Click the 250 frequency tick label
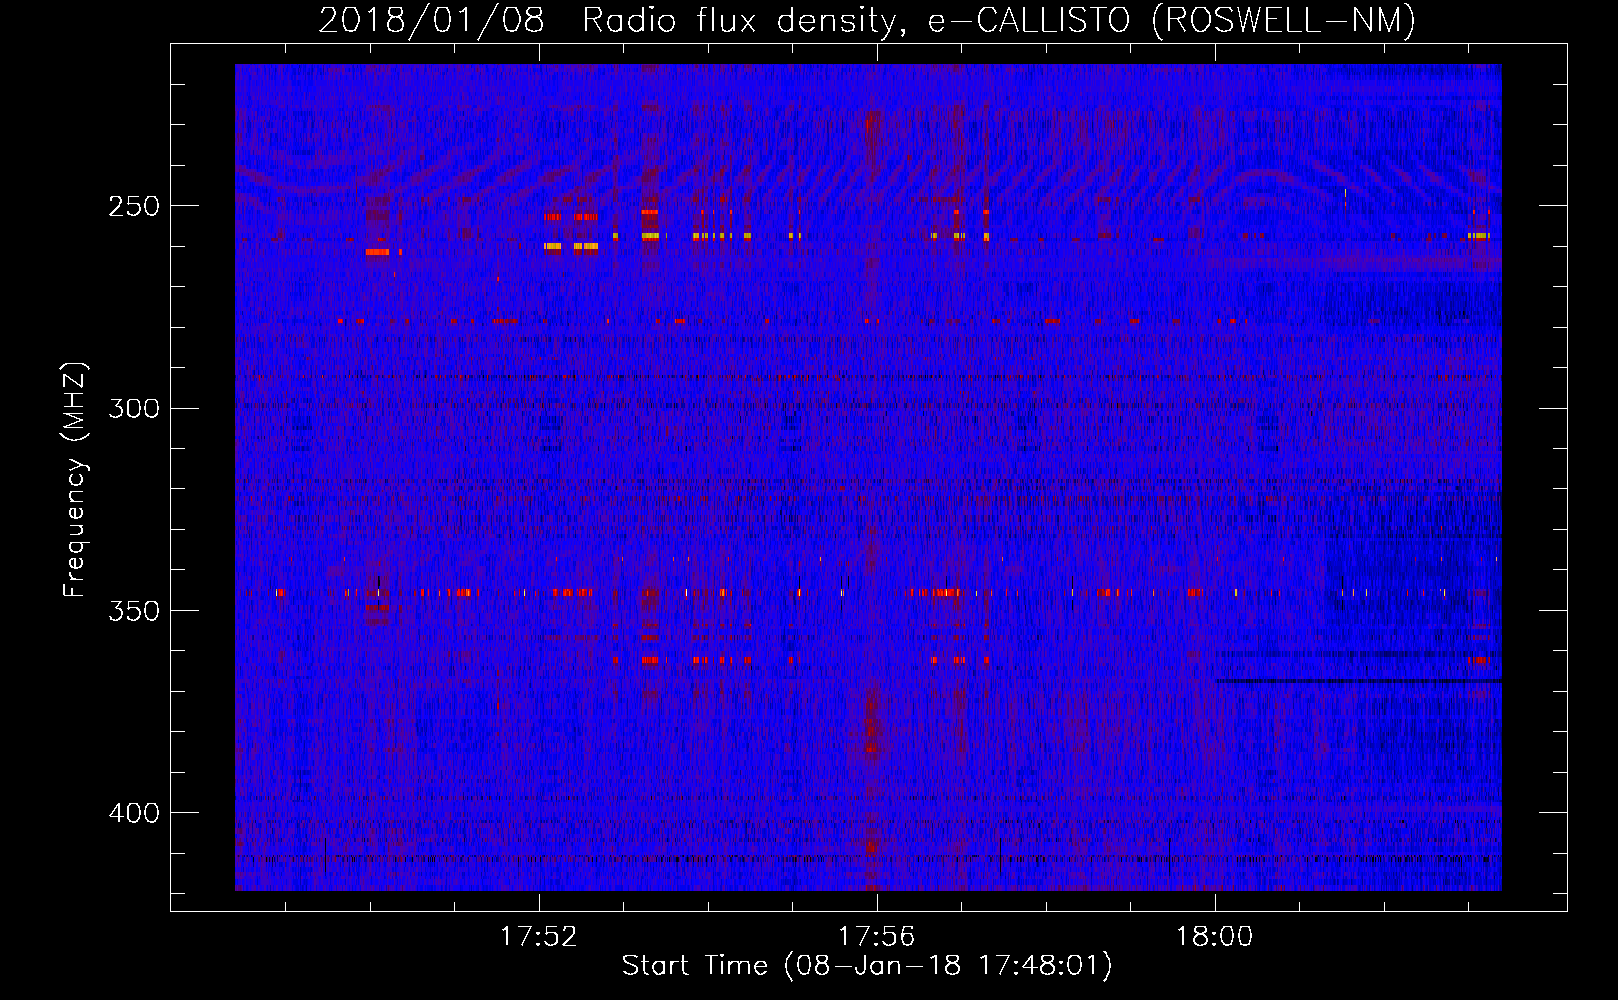The width and height of the screenshot is (1618, 1000). [x=134, y=207]
